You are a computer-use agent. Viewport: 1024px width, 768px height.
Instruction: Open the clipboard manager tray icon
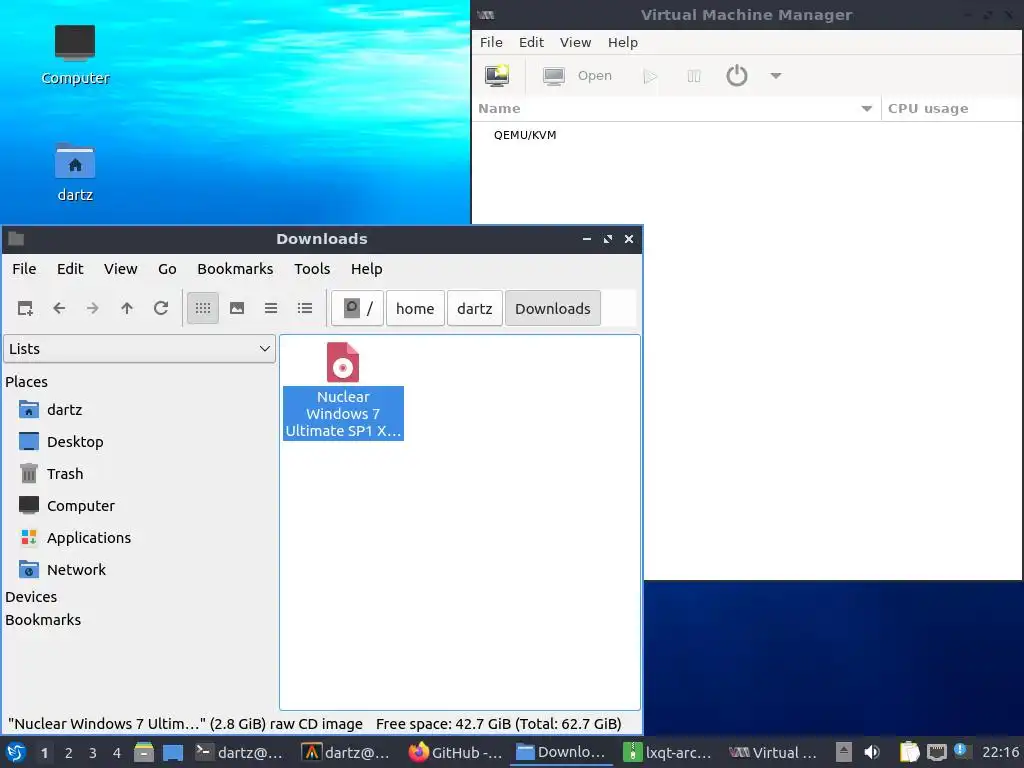(910, 753)
